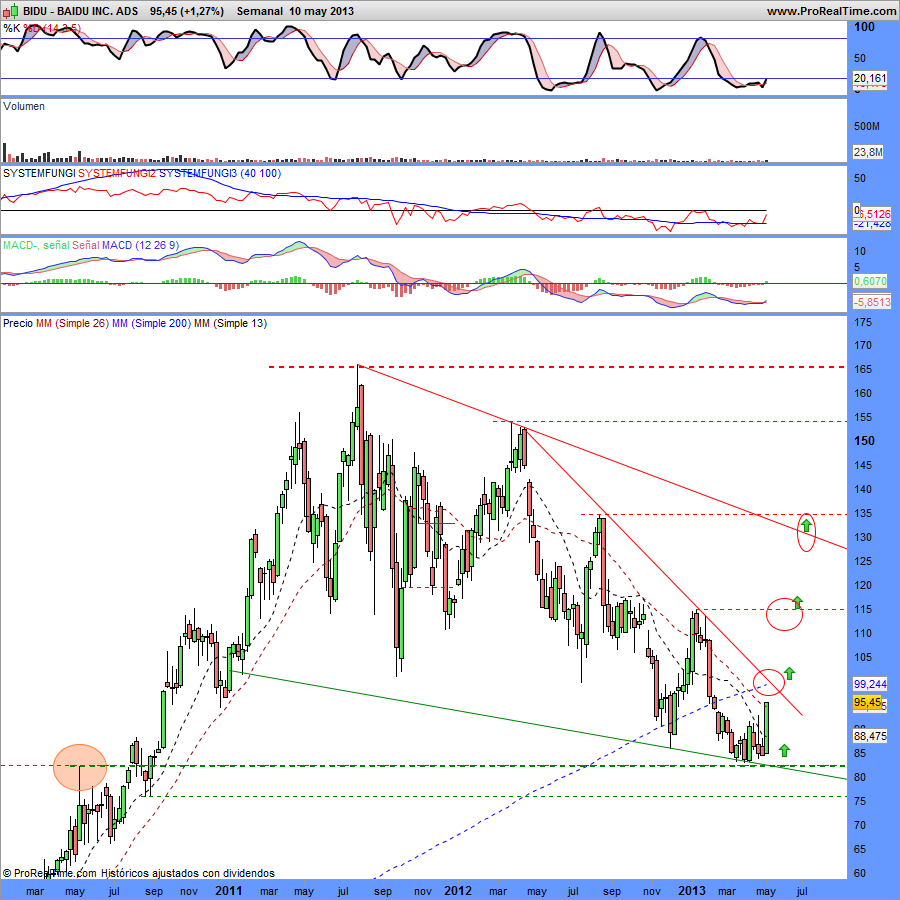The height and width of the screenshot is (900, 900).
Task: Click the candlestick icon beside BIDU title
Action: [x=11, y=11]
